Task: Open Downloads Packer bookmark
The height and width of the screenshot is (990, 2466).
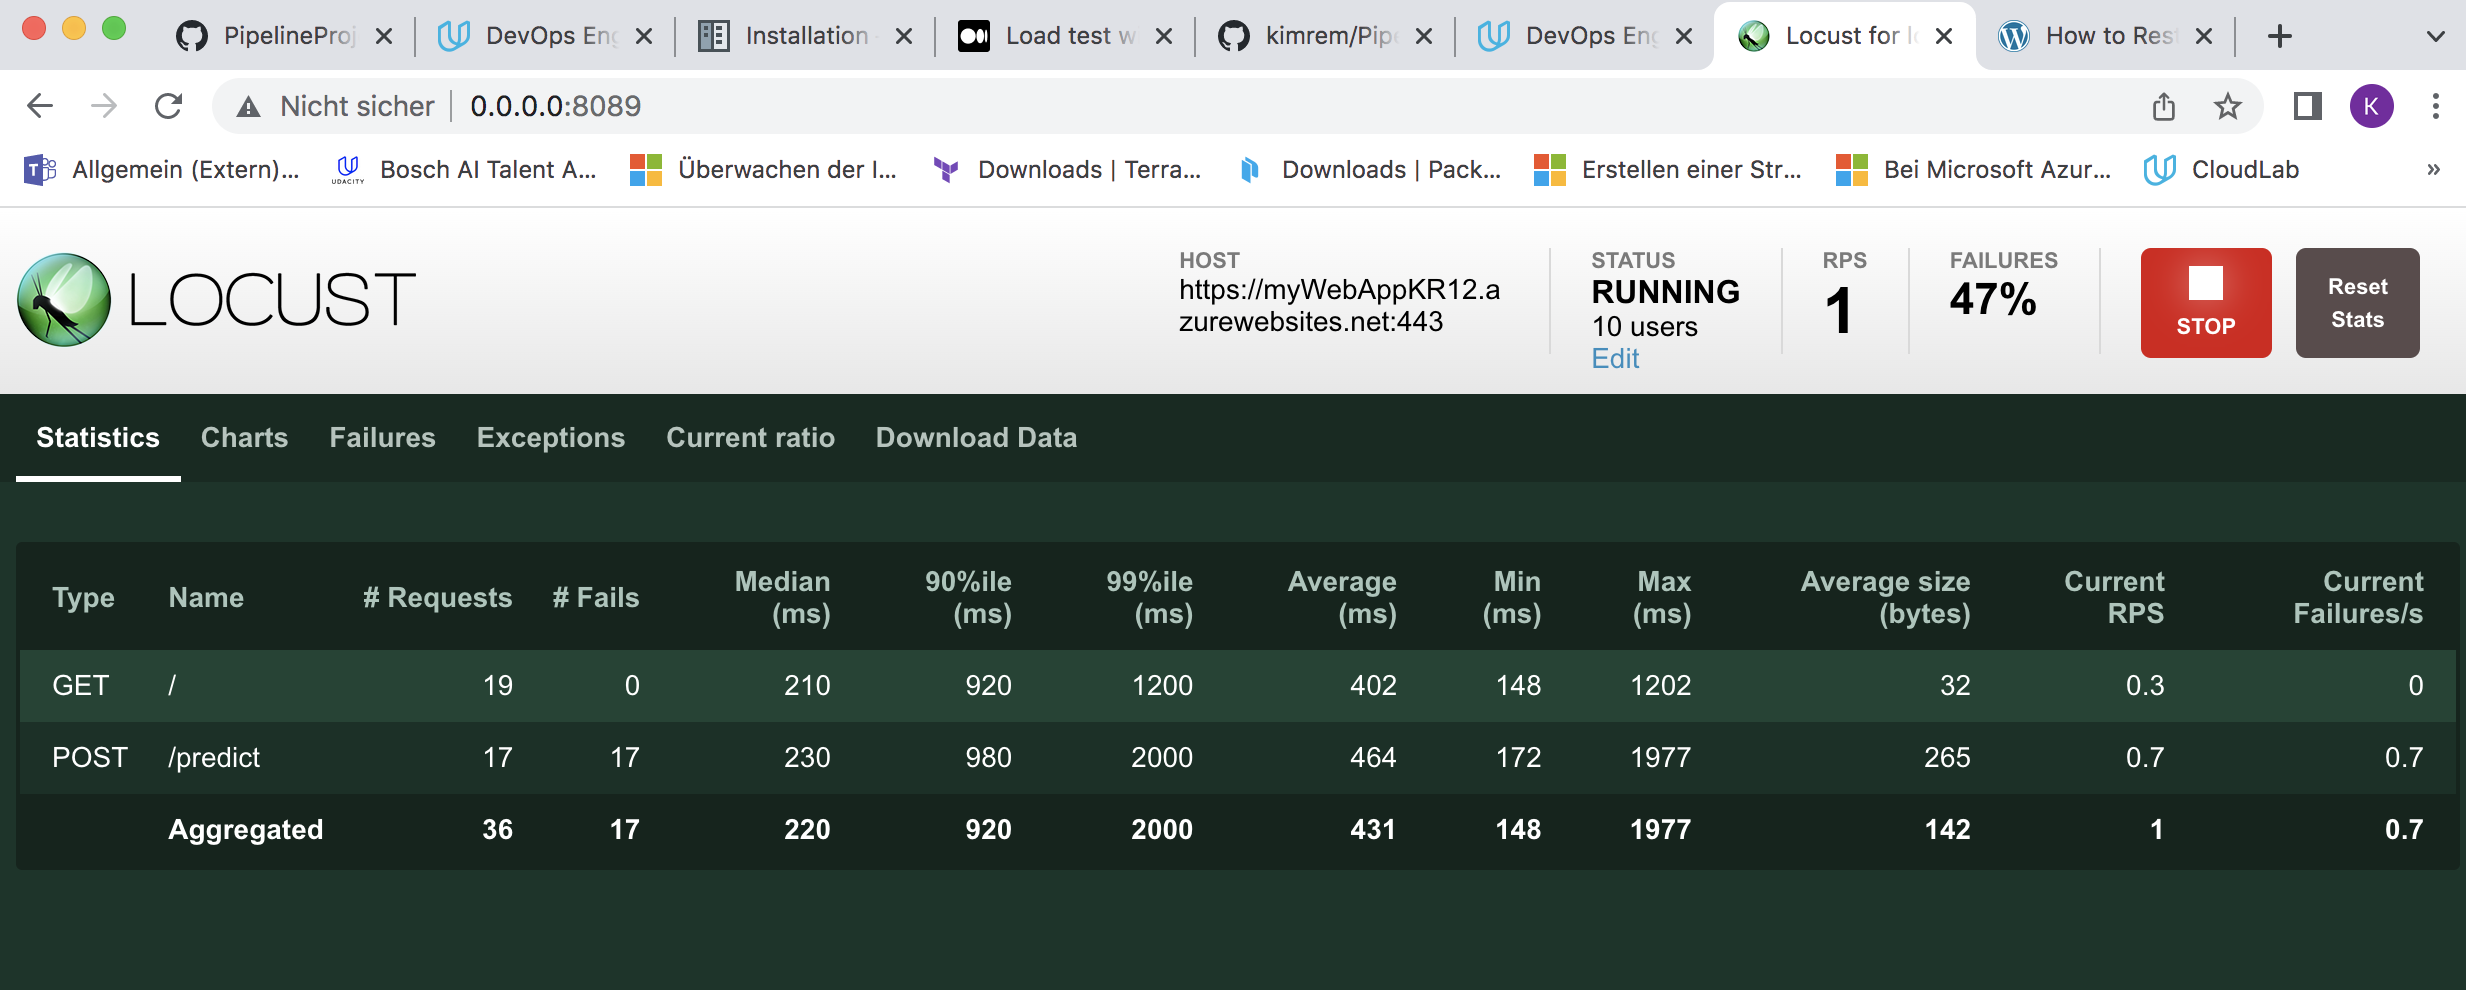Action: (1369, 170)
